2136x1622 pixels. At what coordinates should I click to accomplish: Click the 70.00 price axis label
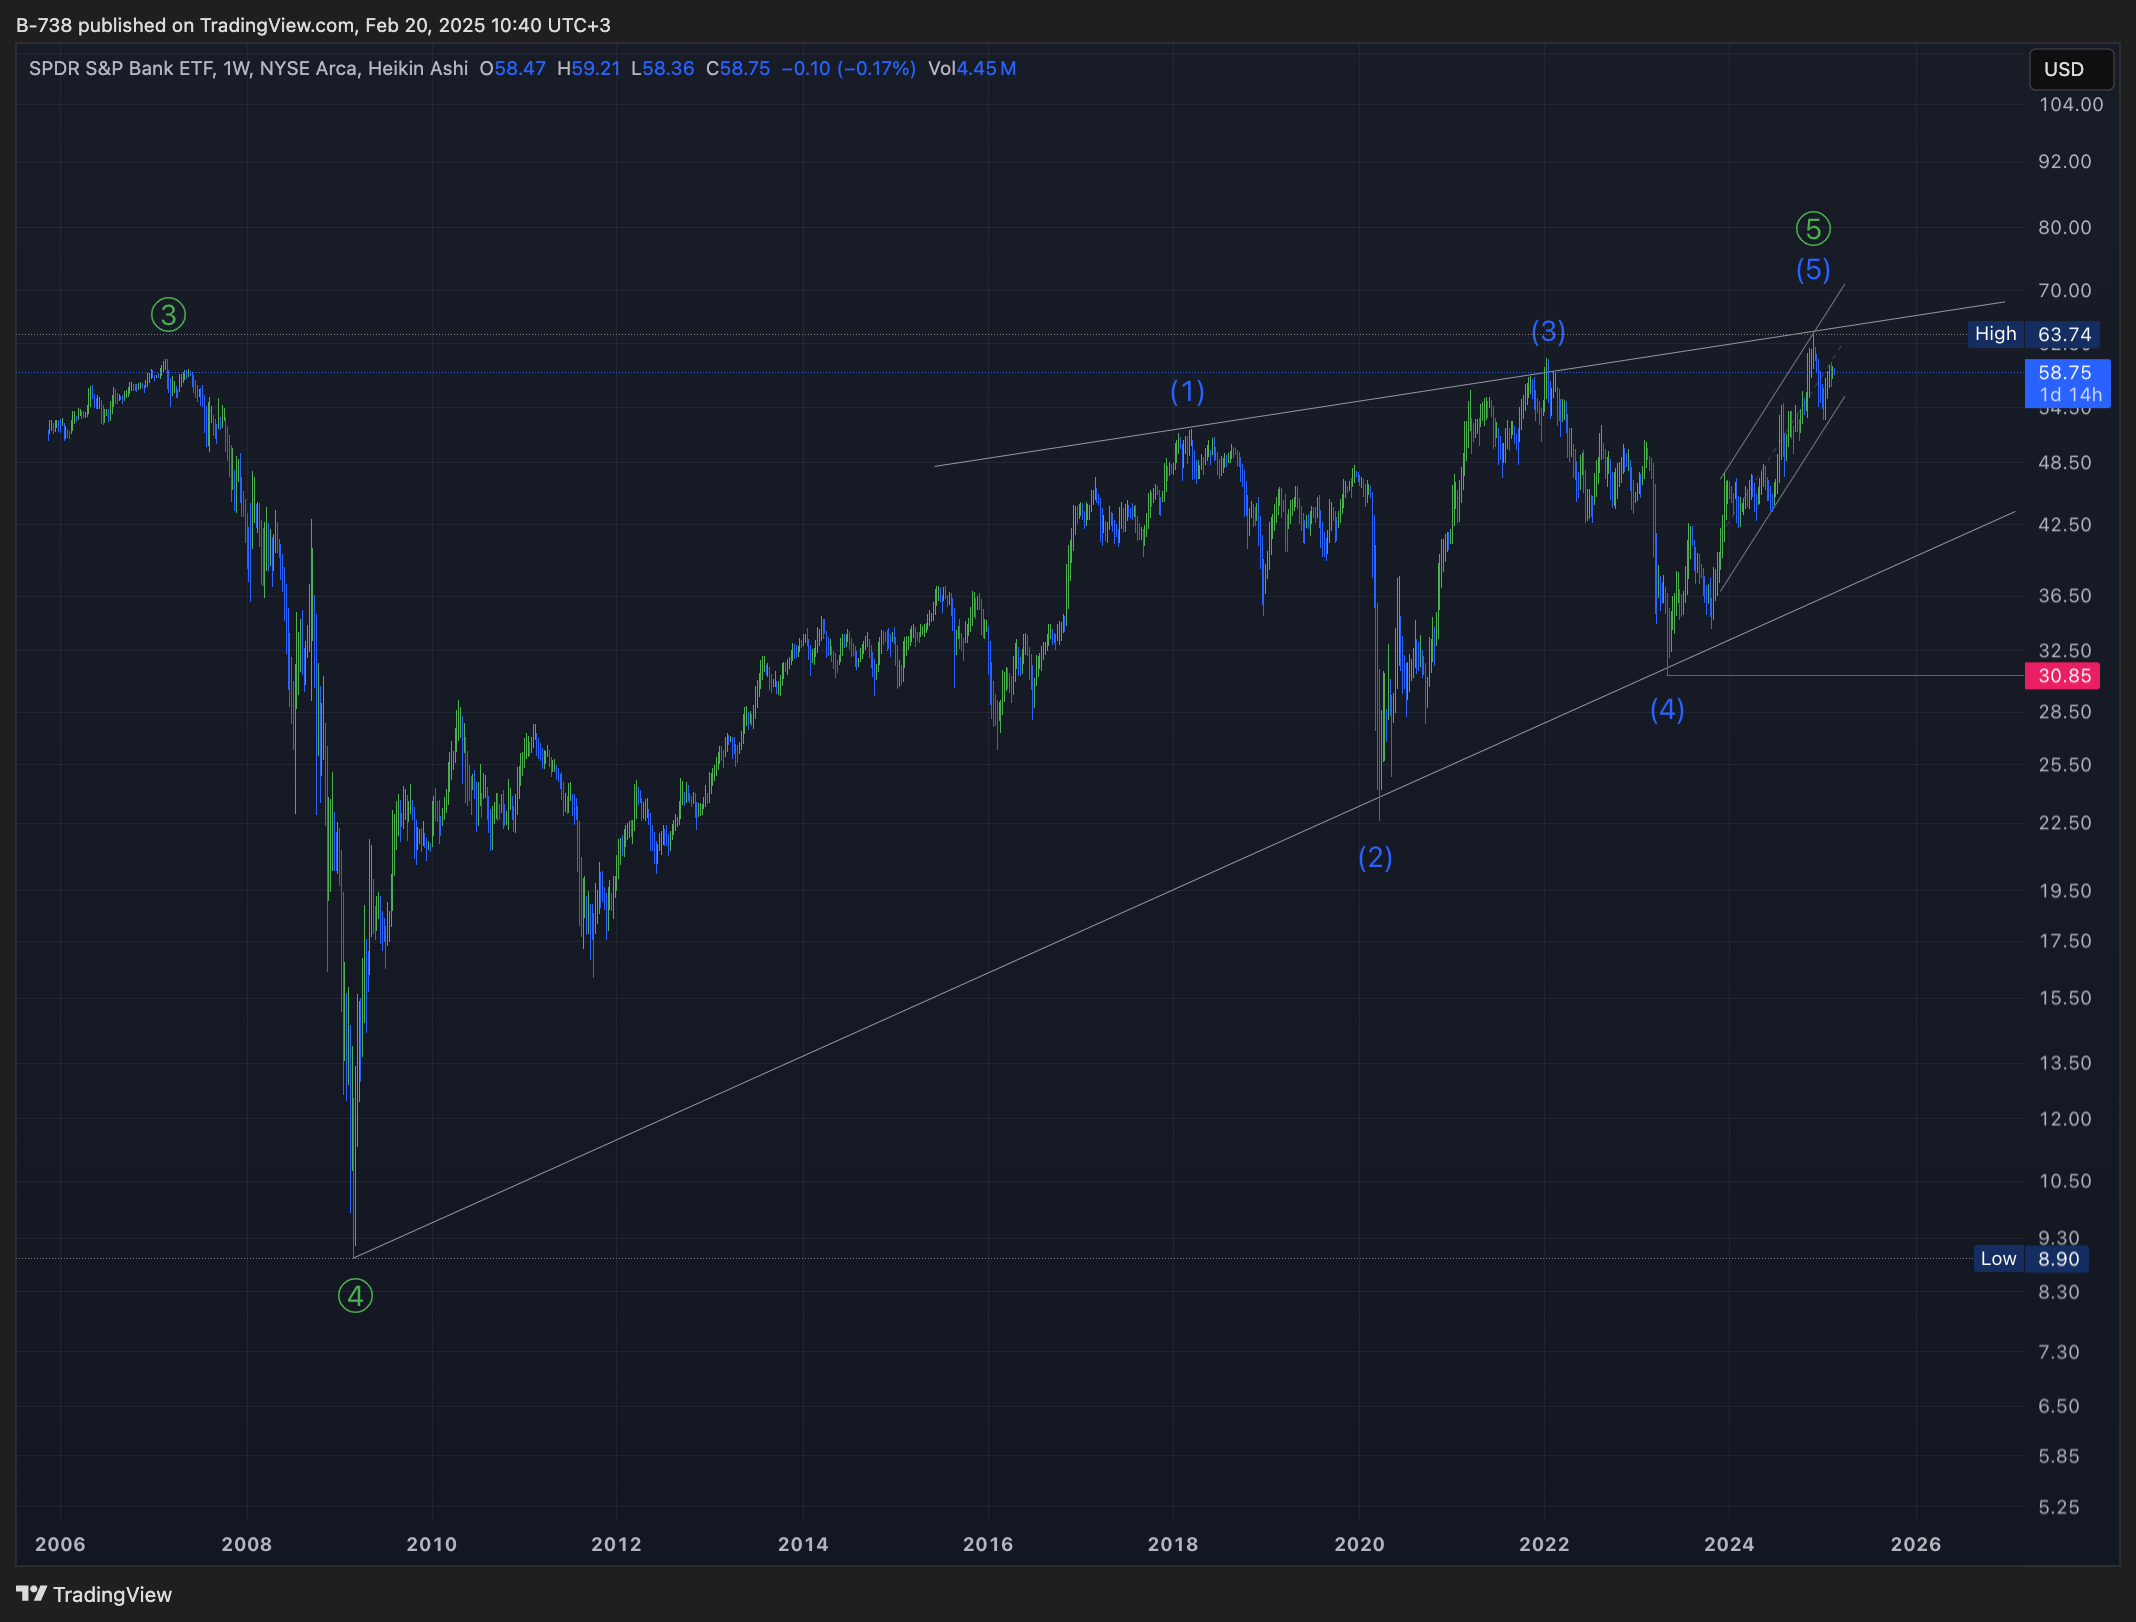[2065, 290]
